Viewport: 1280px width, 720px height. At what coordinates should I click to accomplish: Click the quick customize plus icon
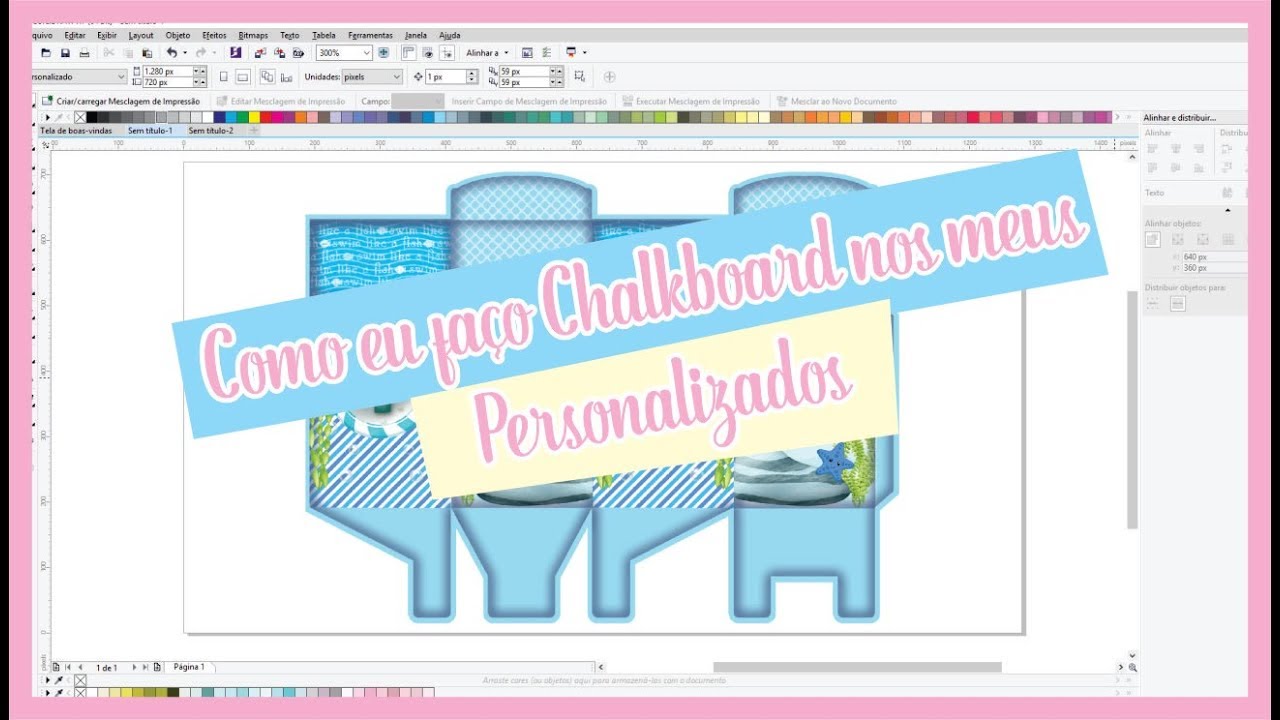tap(609, 77)
